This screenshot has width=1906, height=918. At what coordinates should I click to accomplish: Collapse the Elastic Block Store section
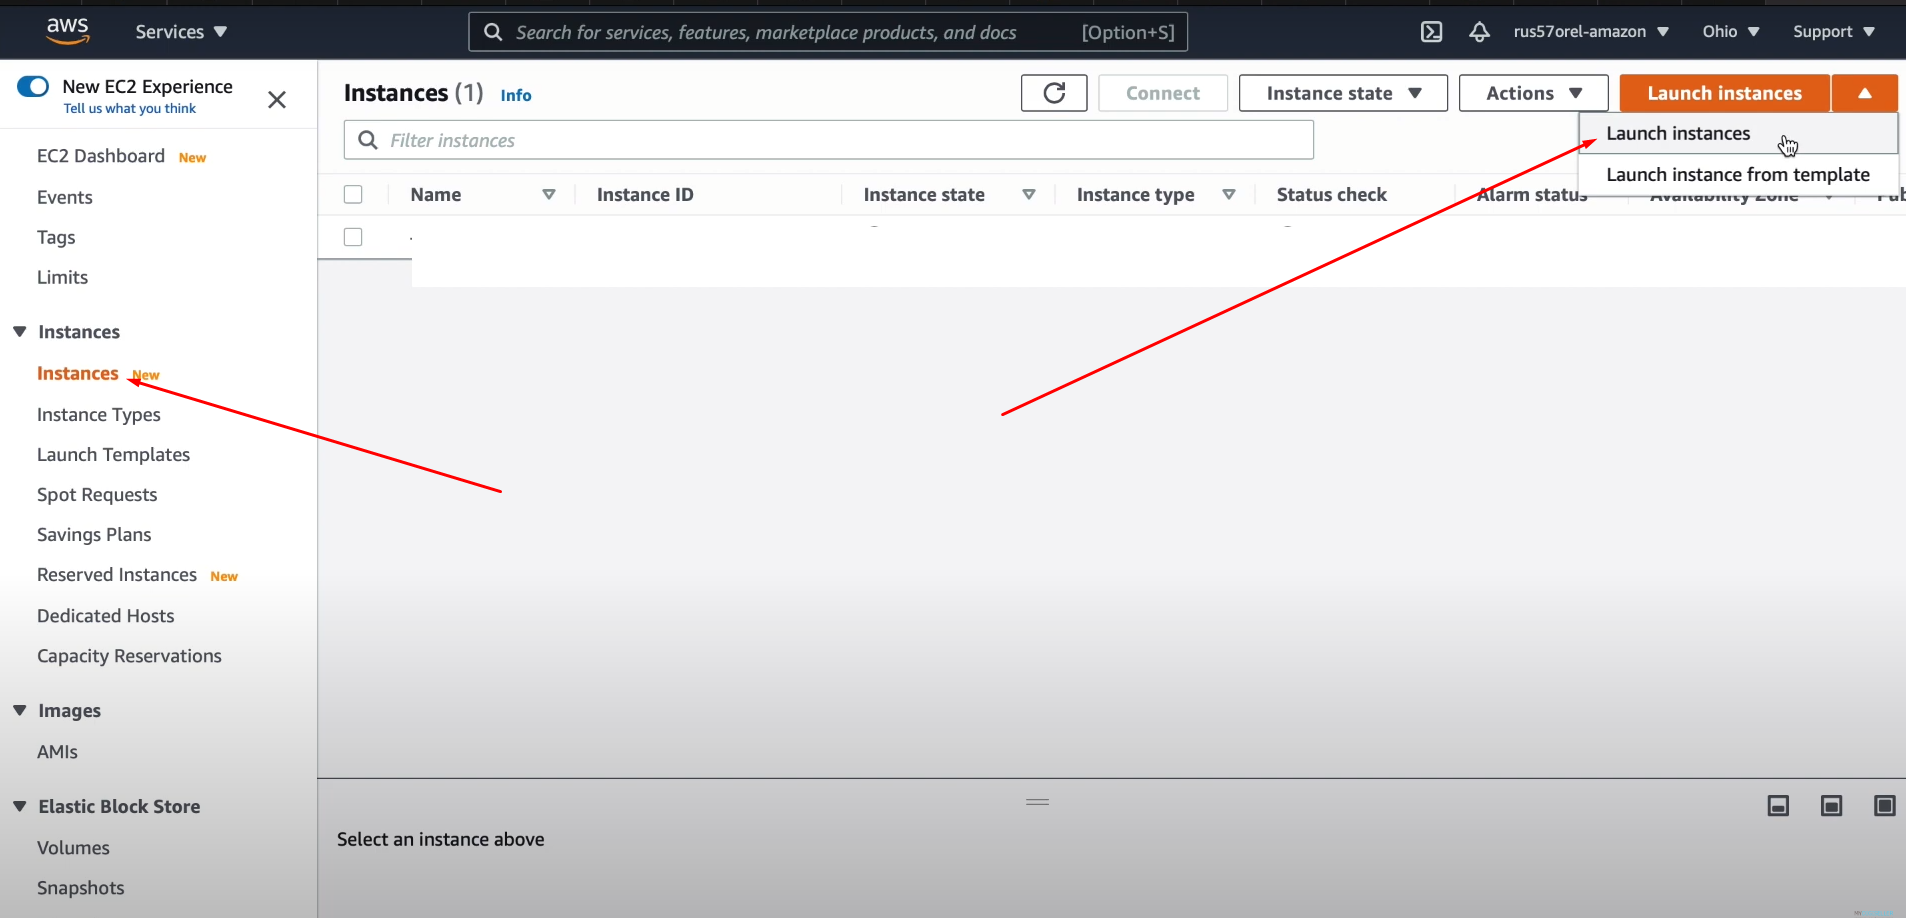19,806
